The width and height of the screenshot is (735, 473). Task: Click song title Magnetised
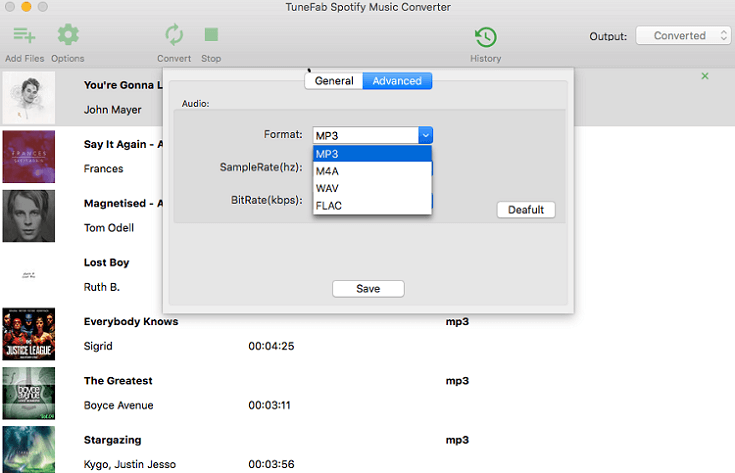coord(123,203)
